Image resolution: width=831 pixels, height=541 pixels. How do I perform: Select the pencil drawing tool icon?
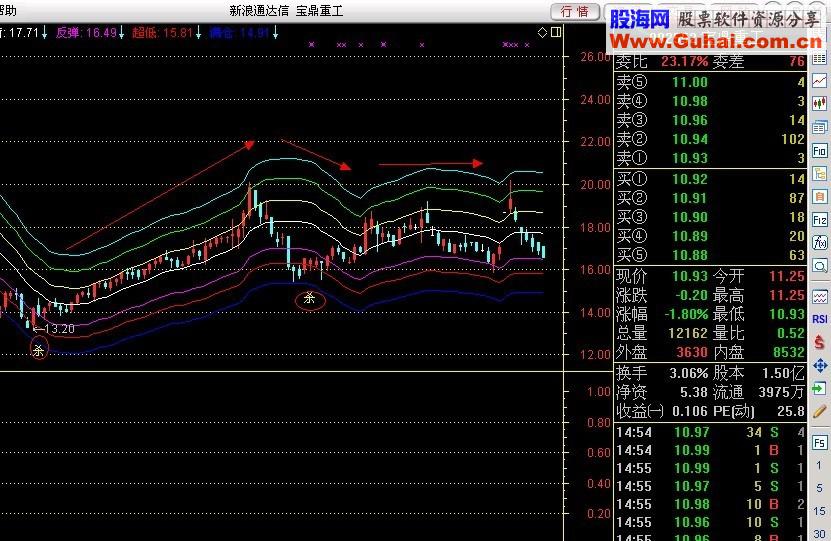819,411
